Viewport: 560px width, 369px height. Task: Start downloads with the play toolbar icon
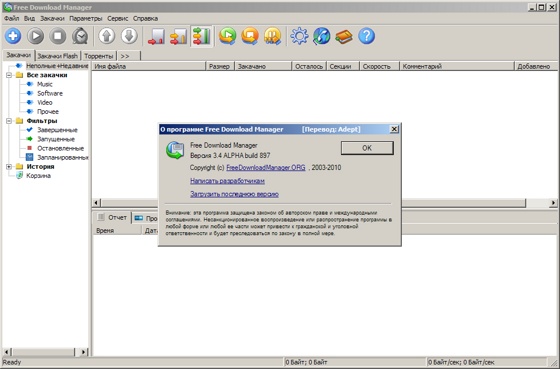35,36
